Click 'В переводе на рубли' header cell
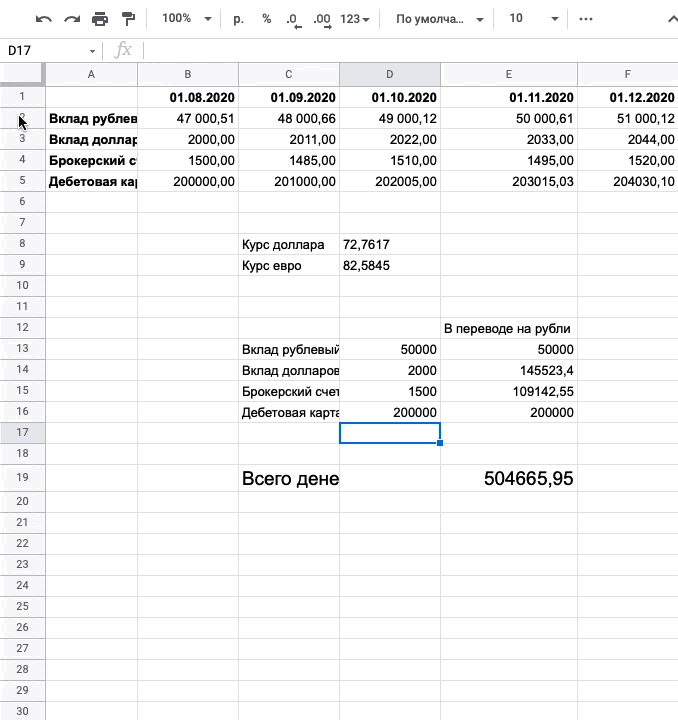Image resolution: width=678 pixels, height=720 pixels. [509, 328]
